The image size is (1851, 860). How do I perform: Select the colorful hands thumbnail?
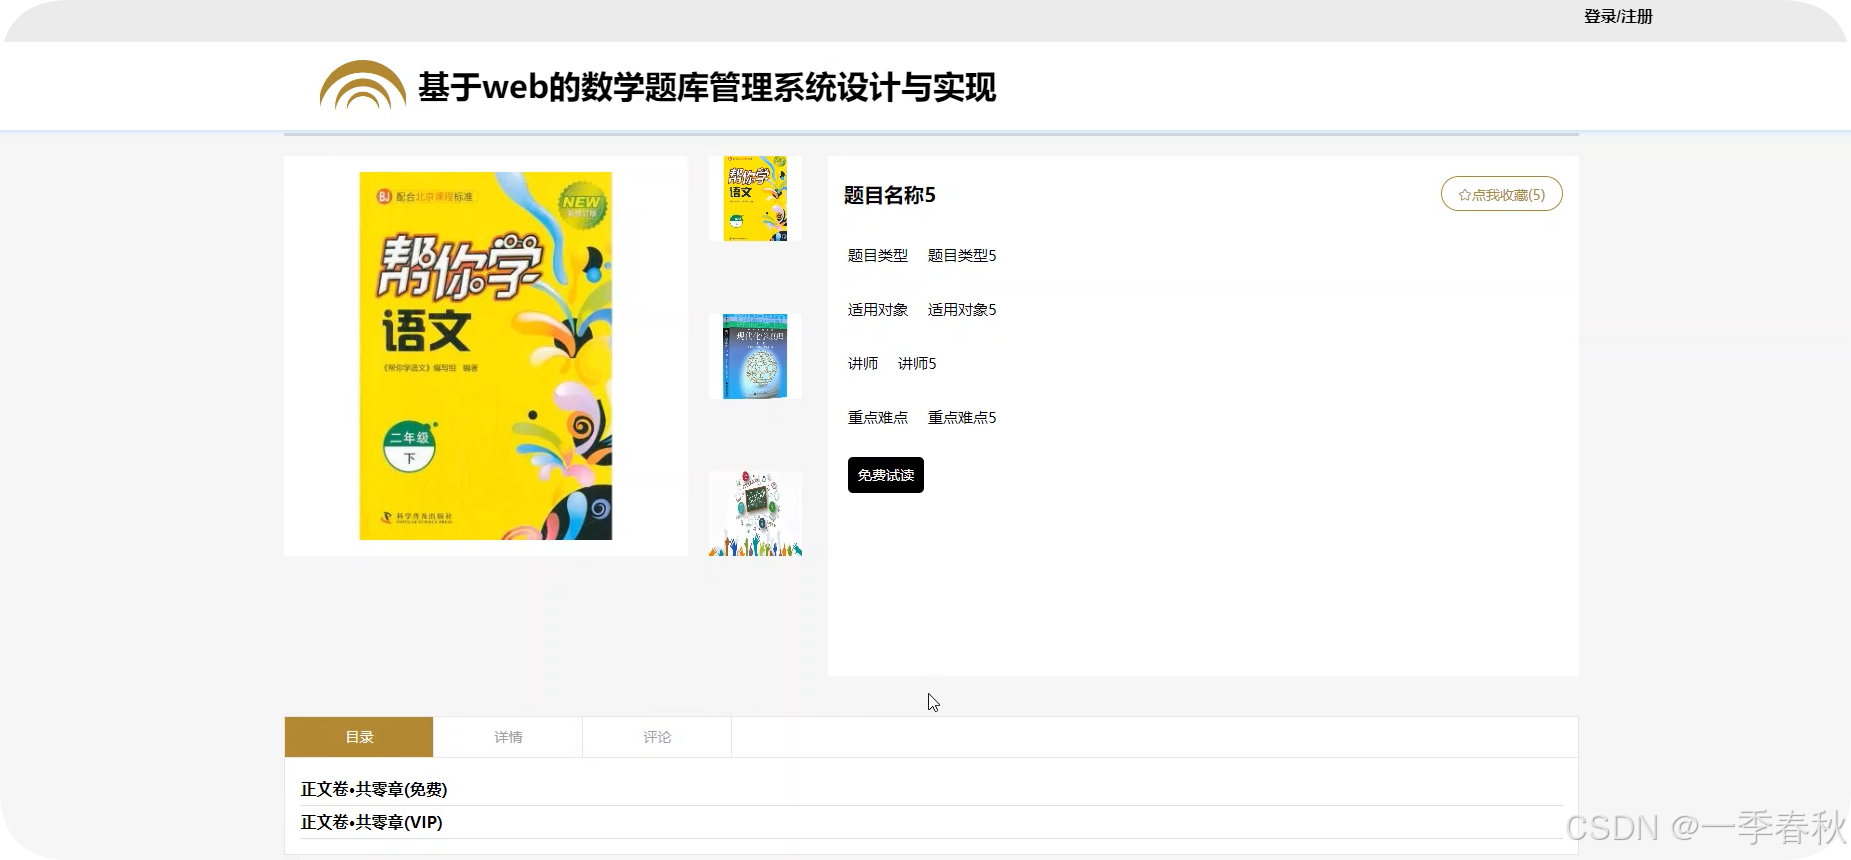coord(755,514)
